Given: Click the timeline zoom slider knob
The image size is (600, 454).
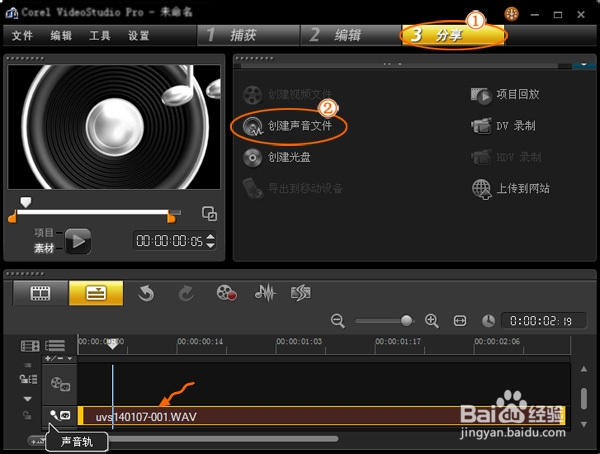Looking at the screenshot, I should point(406,320).
